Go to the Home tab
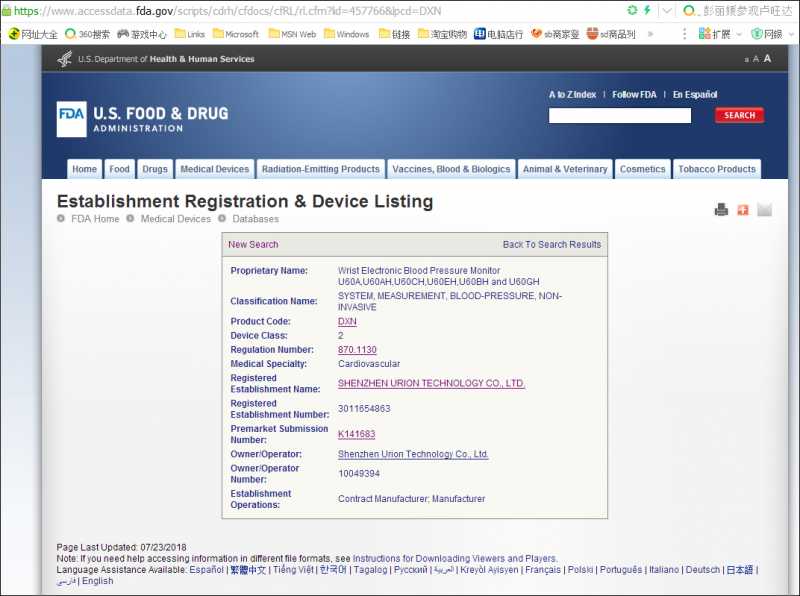Viewport: 800px width, 596px height. (84, 169)
